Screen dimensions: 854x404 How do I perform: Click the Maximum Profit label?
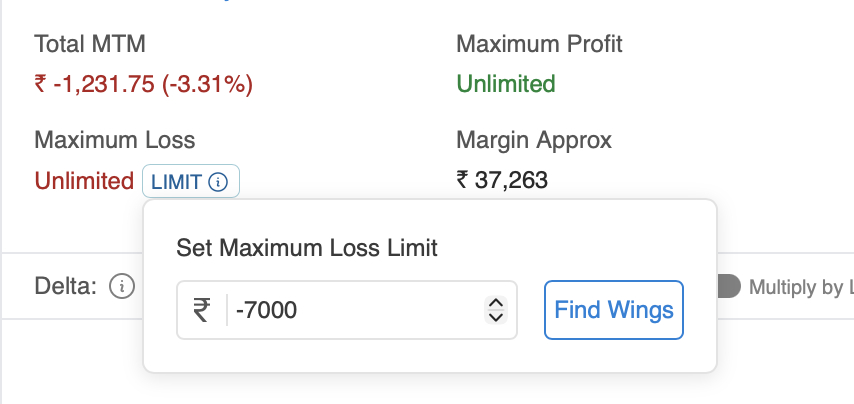tap(539, 44)
